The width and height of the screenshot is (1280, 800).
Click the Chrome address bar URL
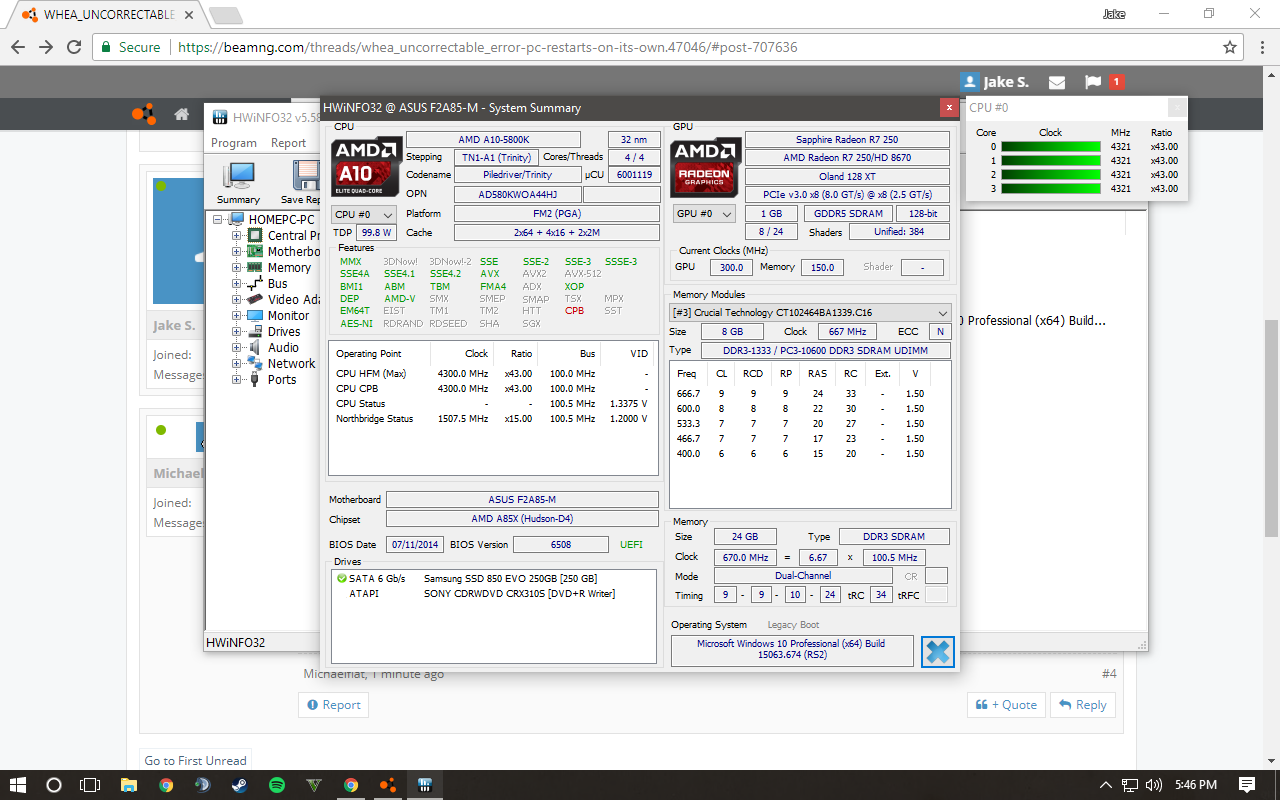pos(488,47)
